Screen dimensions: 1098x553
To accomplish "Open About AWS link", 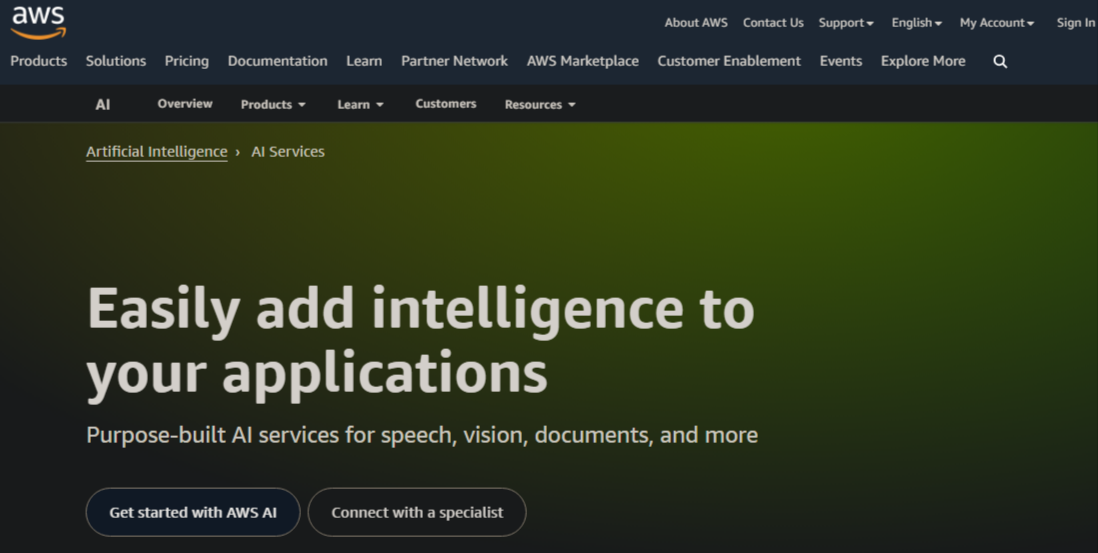I will [696, 22].
